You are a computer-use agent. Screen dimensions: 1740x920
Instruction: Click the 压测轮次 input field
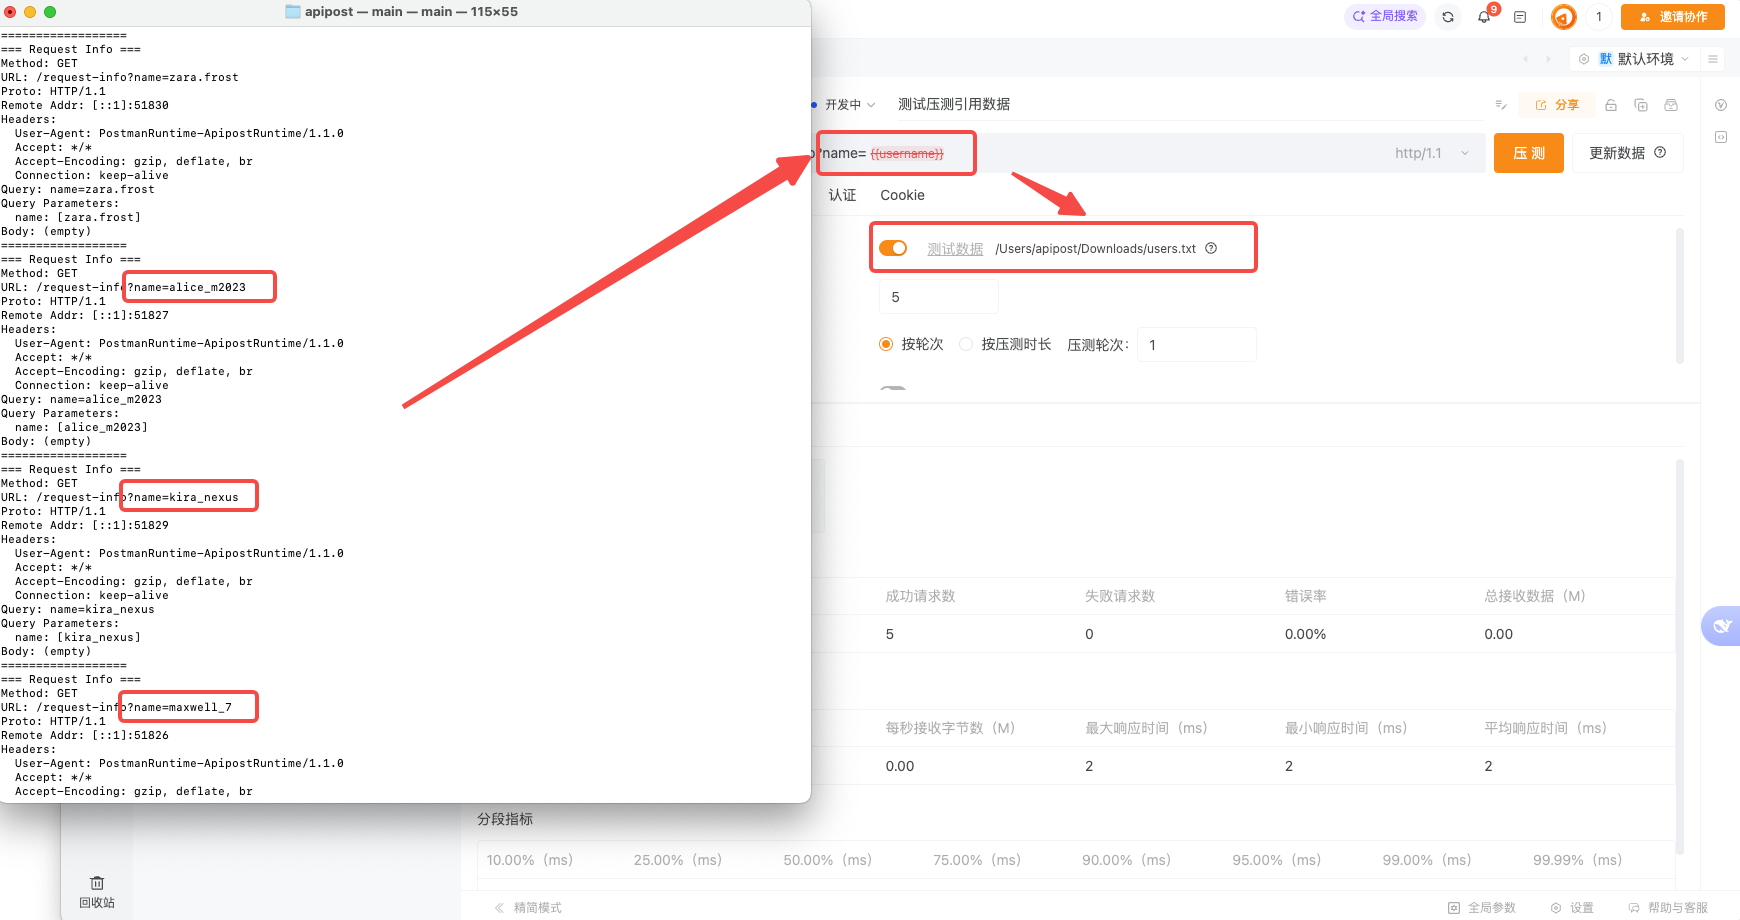1197,345
